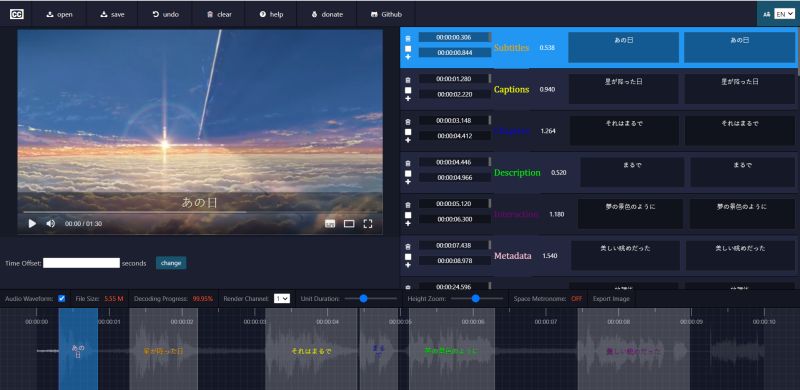Image resolution: width=800 pixels, height=390 pixels.
Task: Delete the subtitle starting at 00:00:05.120
Action: coord(408,205)
